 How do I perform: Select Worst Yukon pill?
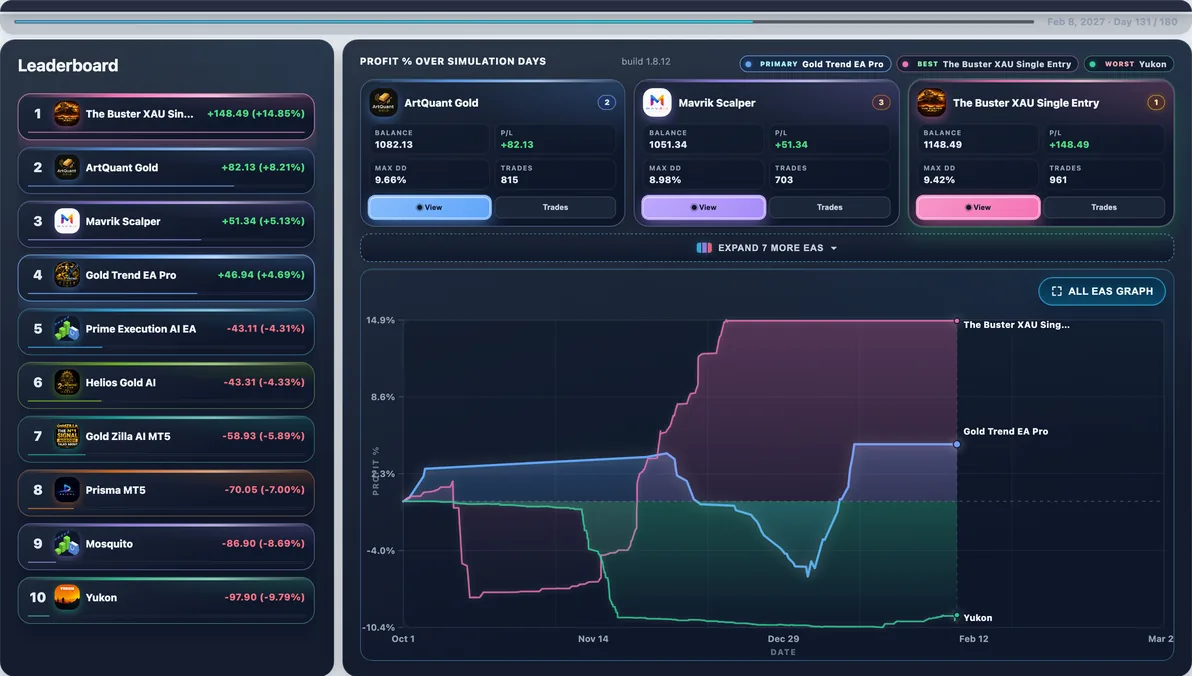(1129, 64)
